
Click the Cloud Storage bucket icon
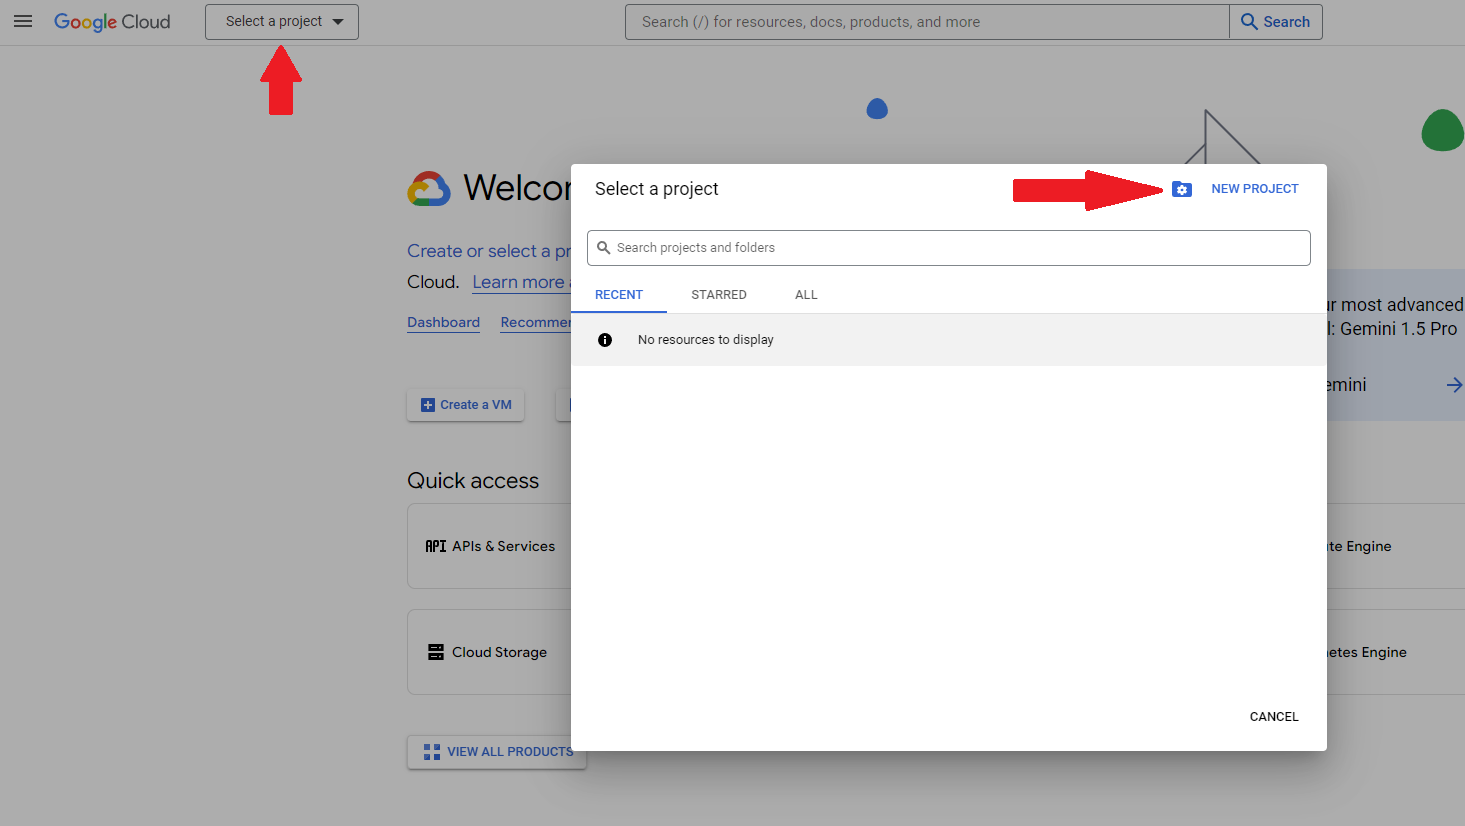pos(436,652)
